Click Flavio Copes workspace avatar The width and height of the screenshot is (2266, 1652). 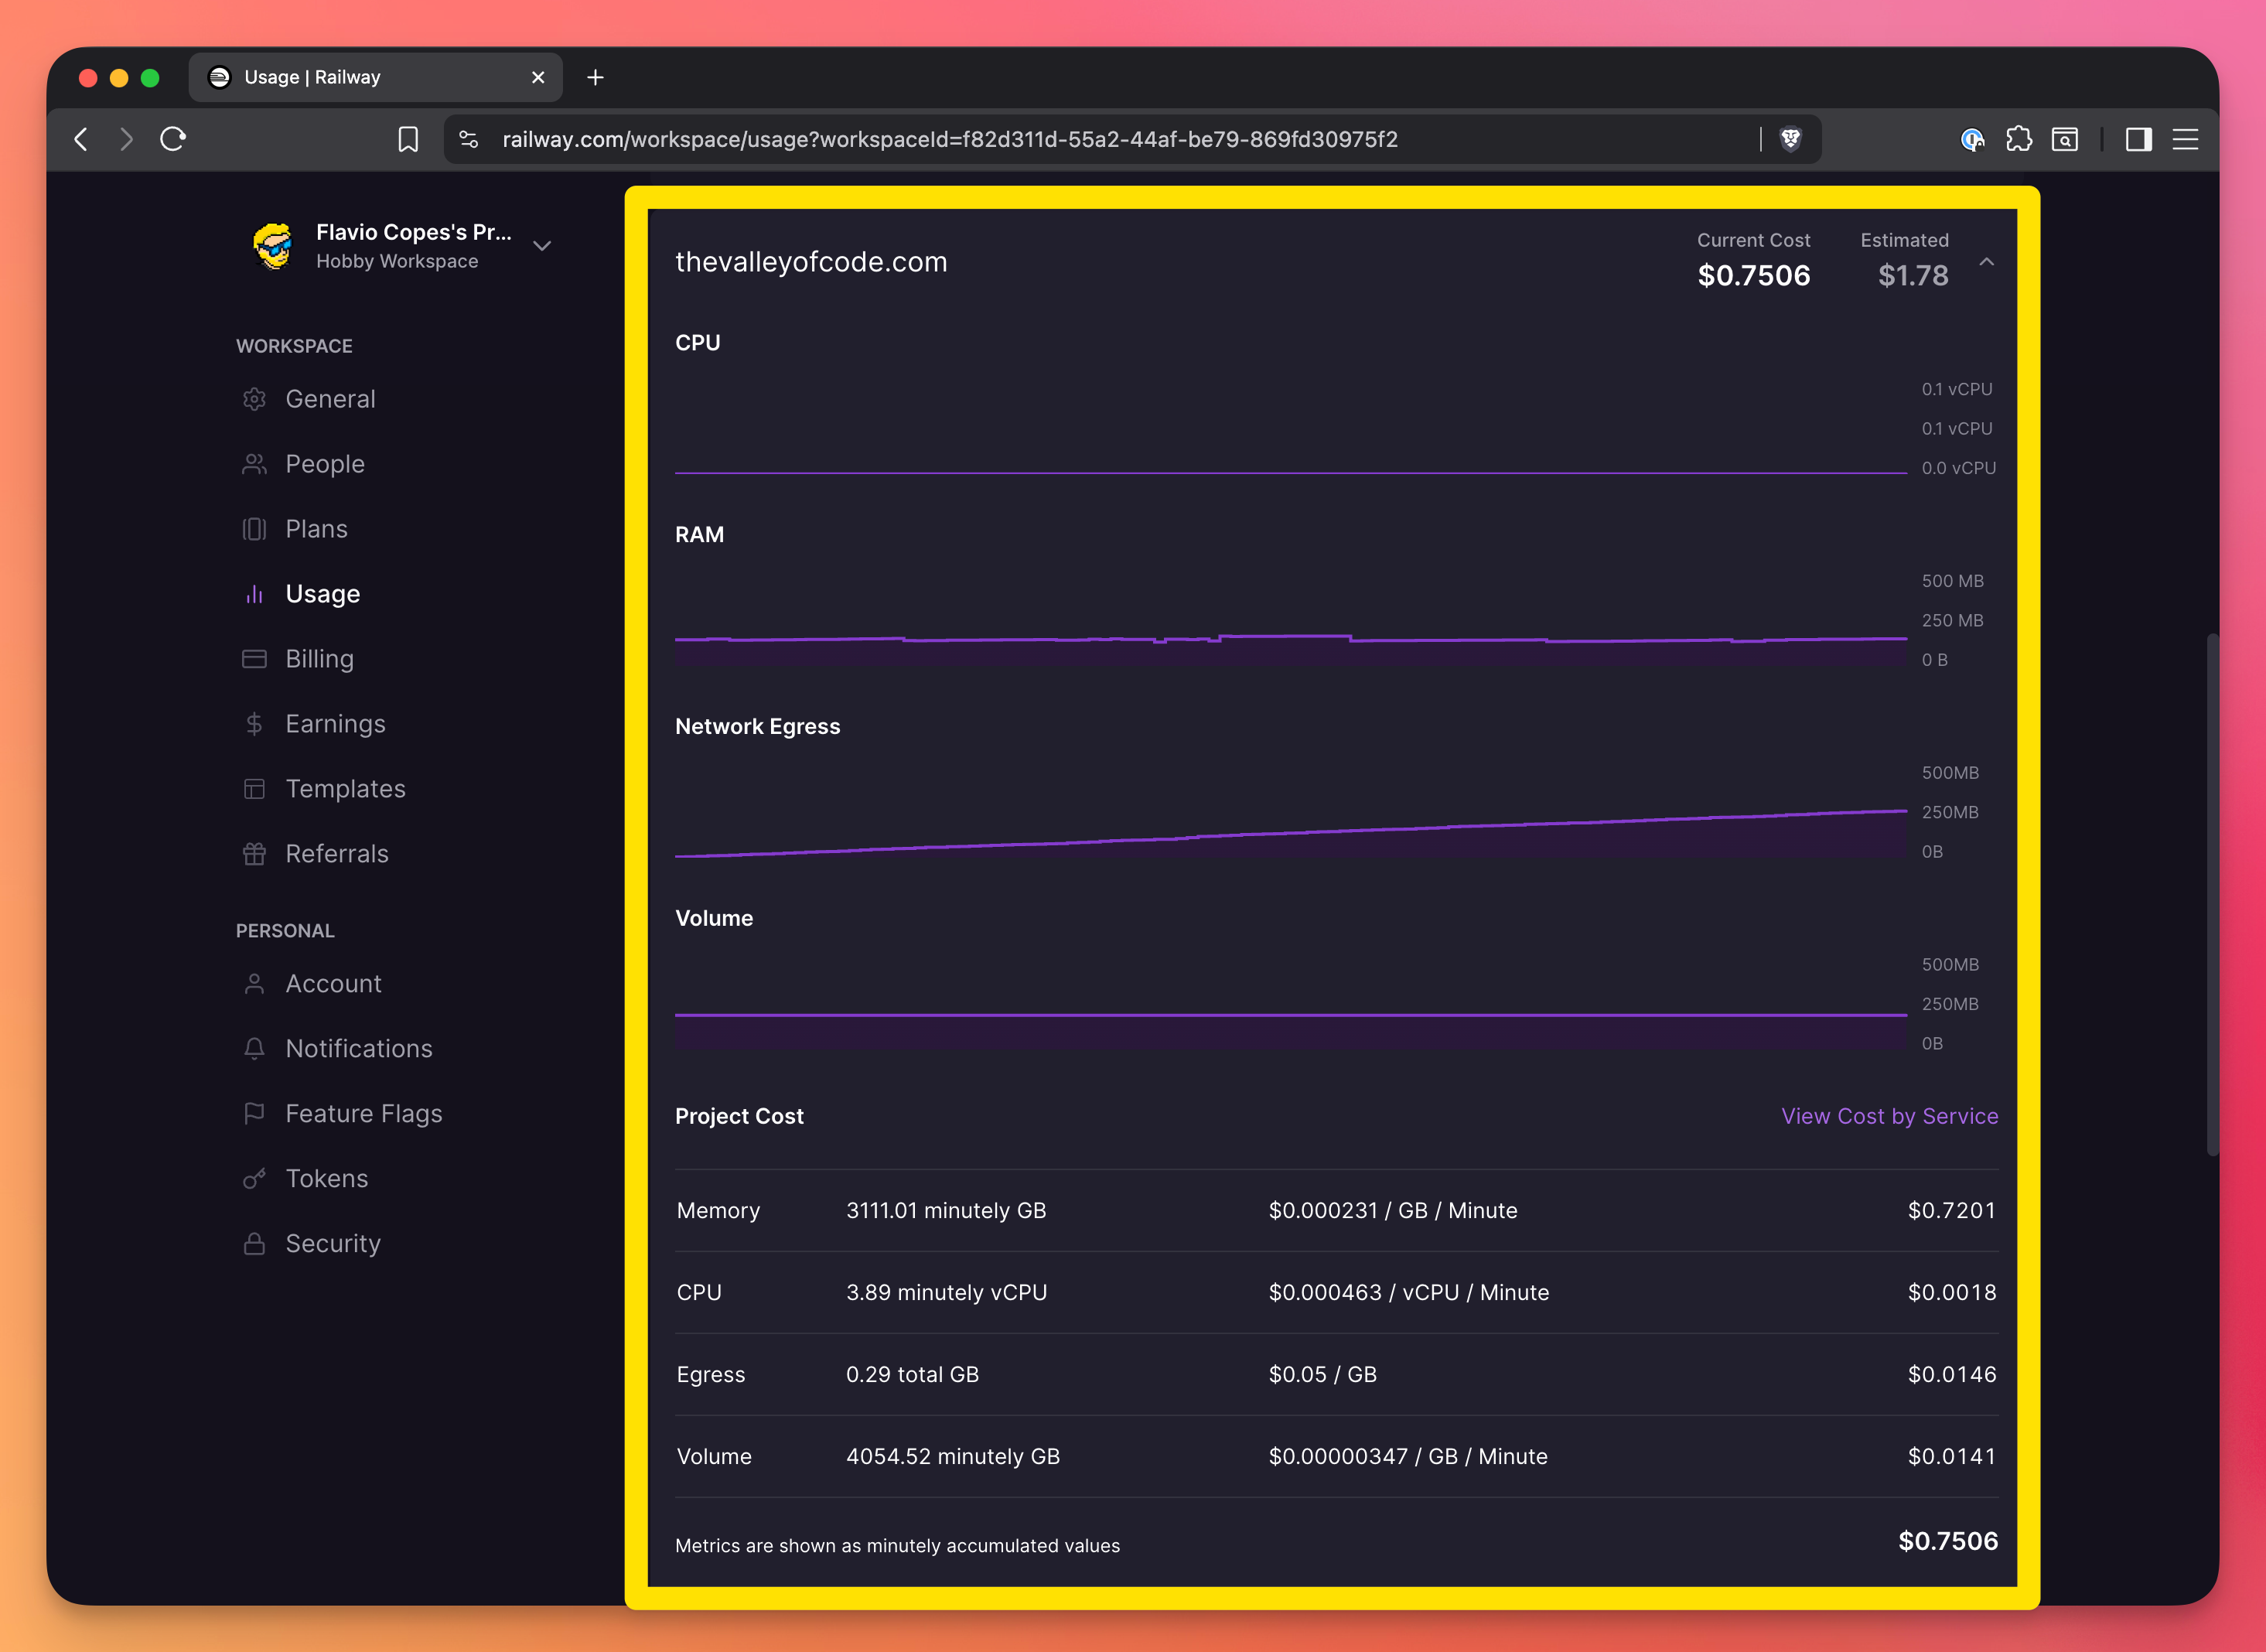click(x=273, y=246)
